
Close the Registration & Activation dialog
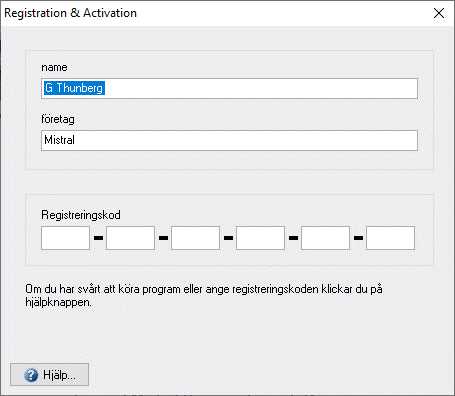point(439,13)
